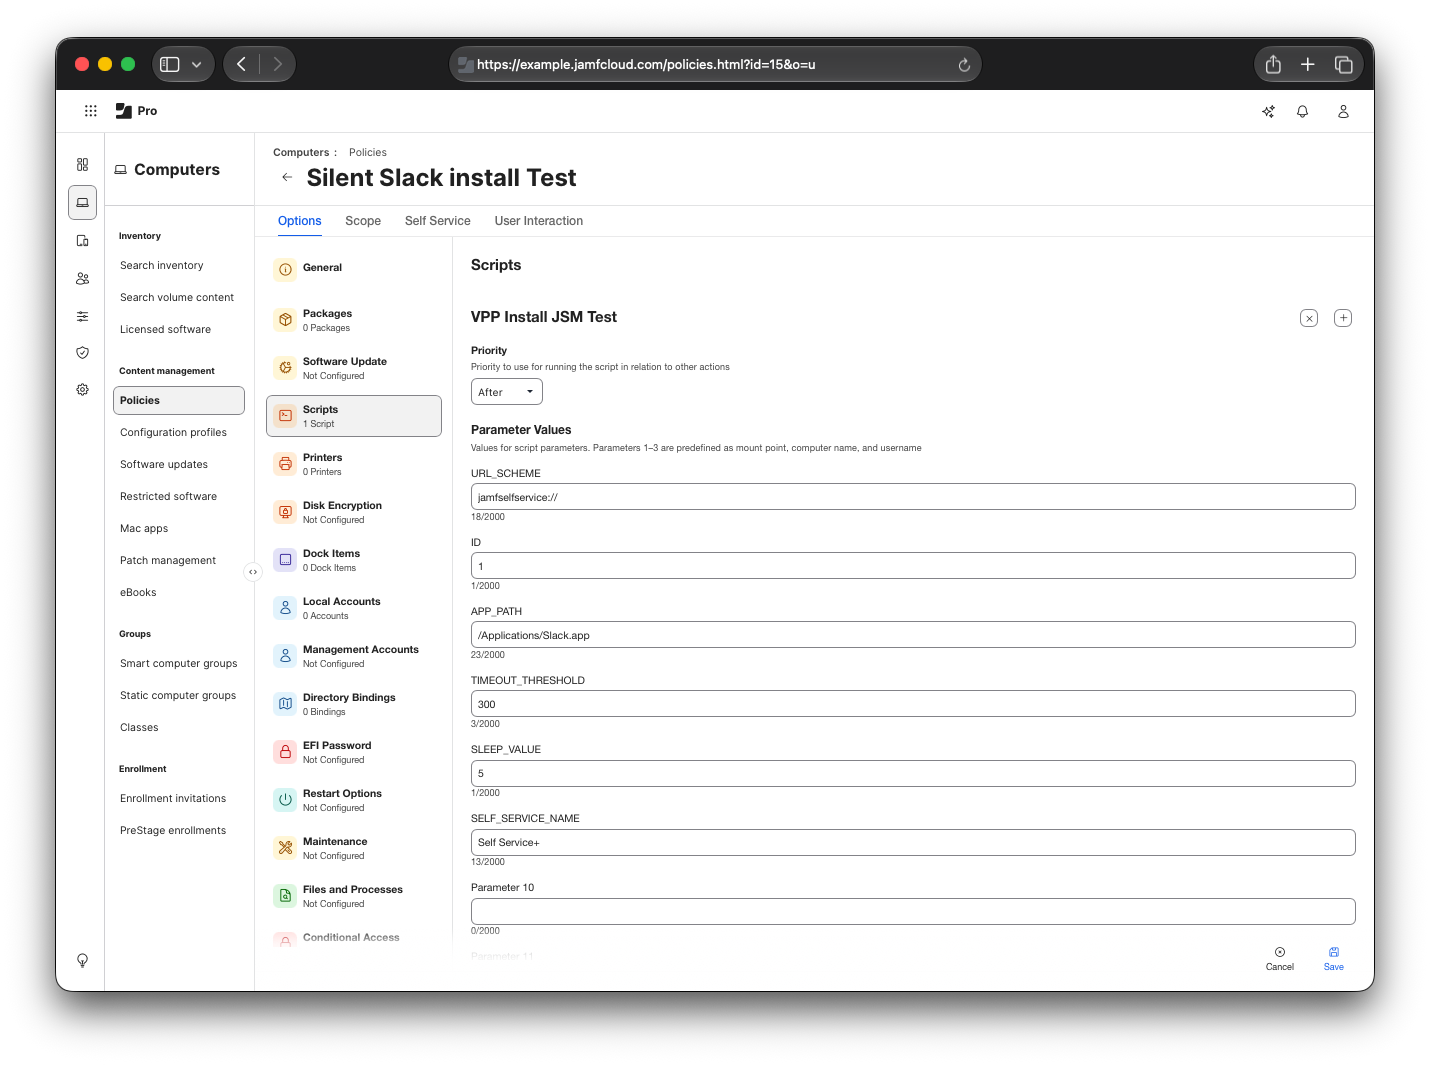Image resolution: width=1430 pixels, height=1065 pixels.
Task: Open the Local Accounts payload
Action: pyautogui.click(x=354, y=608)
